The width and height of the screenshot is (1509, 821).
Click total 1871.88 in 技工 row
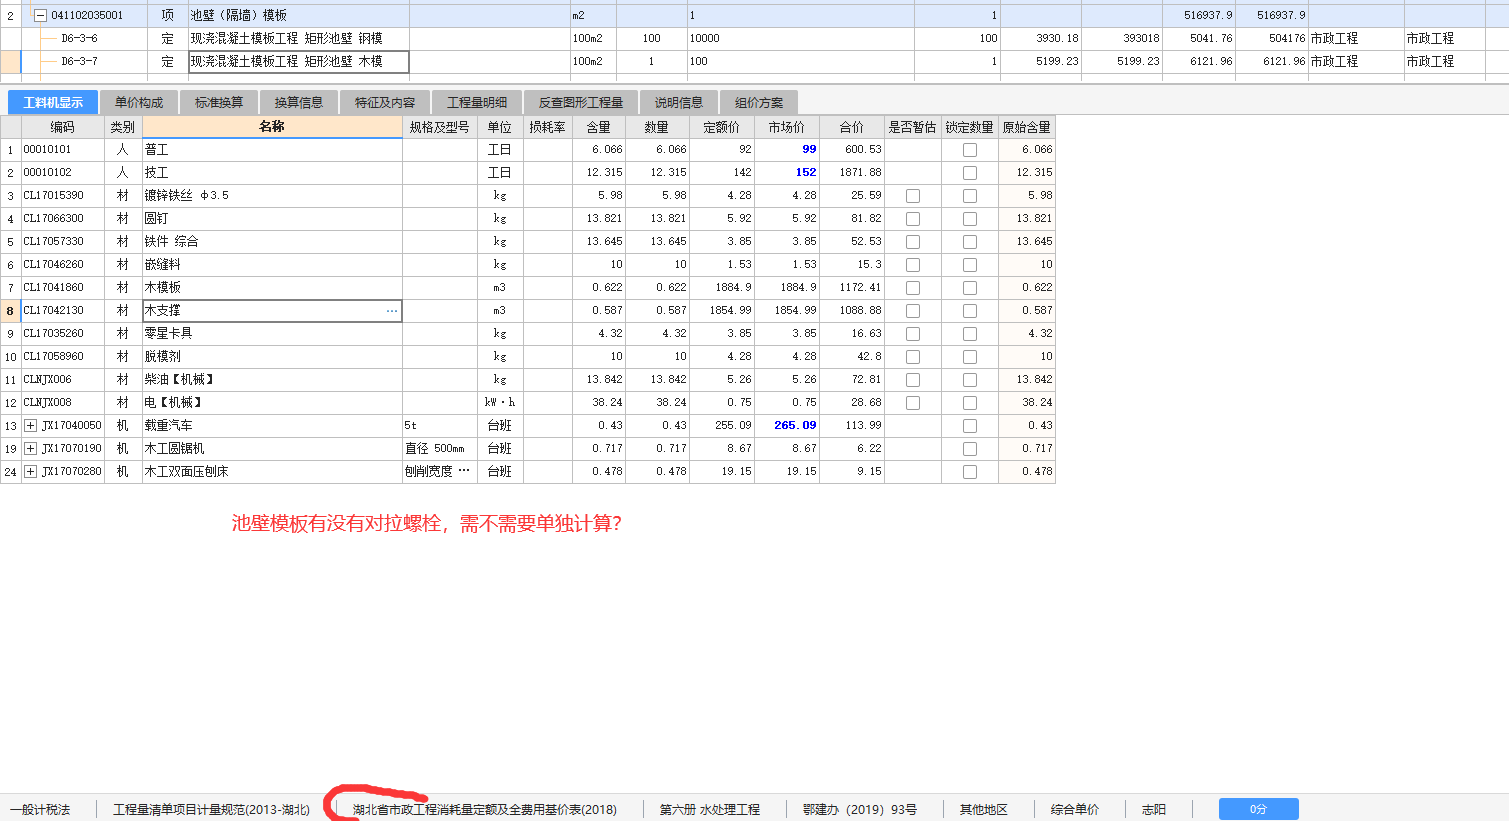pos(860,173)
